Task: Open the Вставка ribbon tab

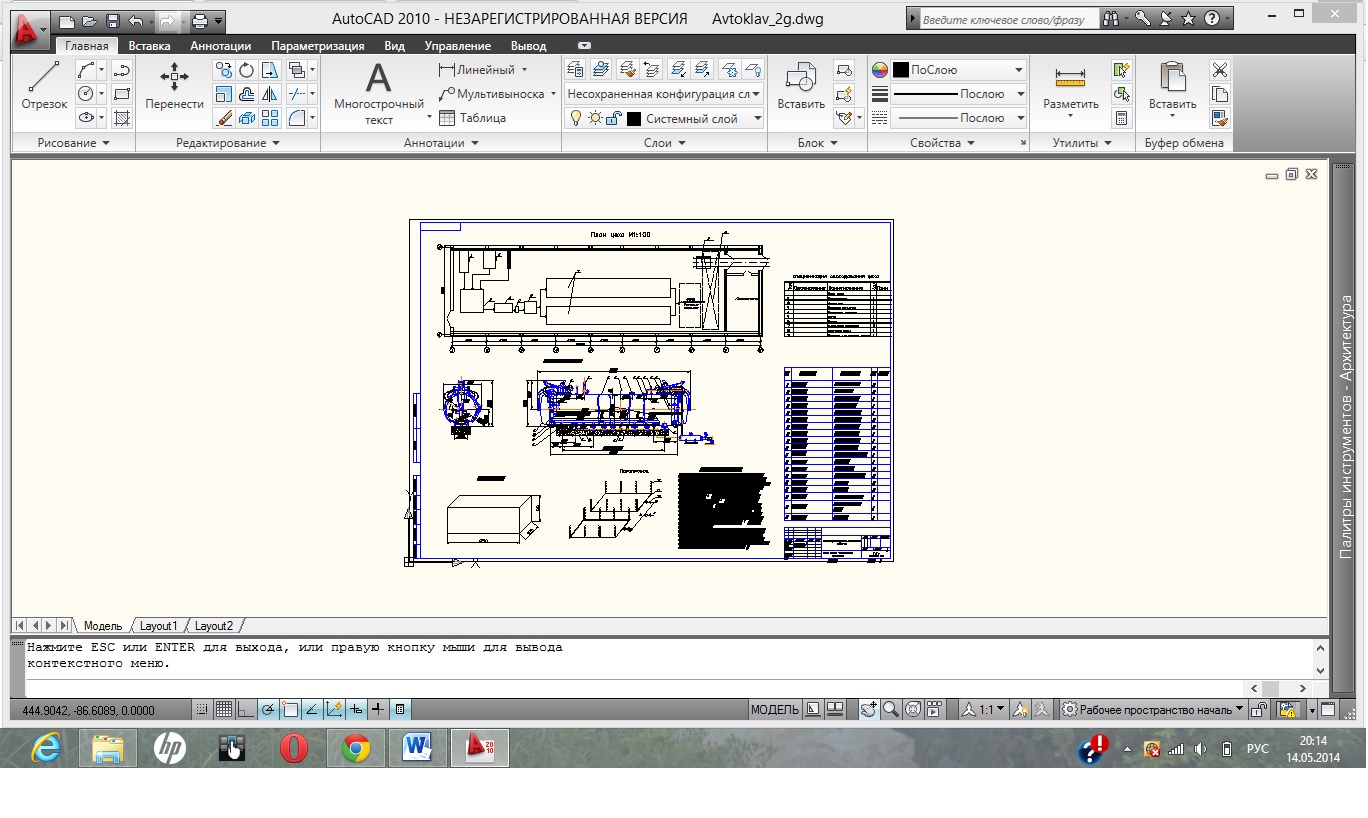Action: [x=149, y=46]
